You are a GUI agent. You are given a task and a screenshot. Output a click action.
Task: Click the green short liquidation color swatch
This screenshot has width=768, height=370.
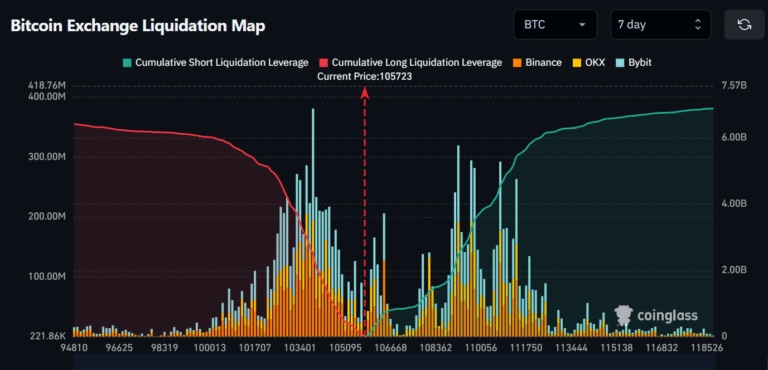127,63
